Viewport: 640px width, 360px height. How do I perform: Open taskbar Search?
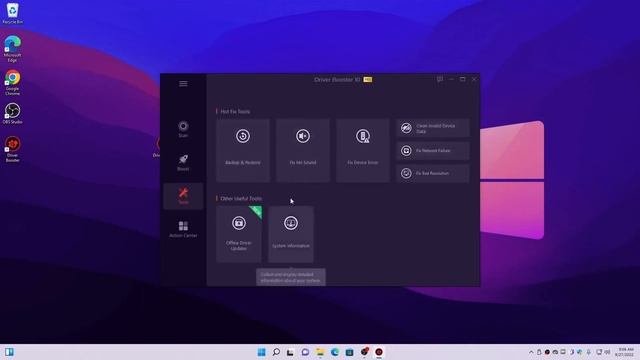point(276,352)
